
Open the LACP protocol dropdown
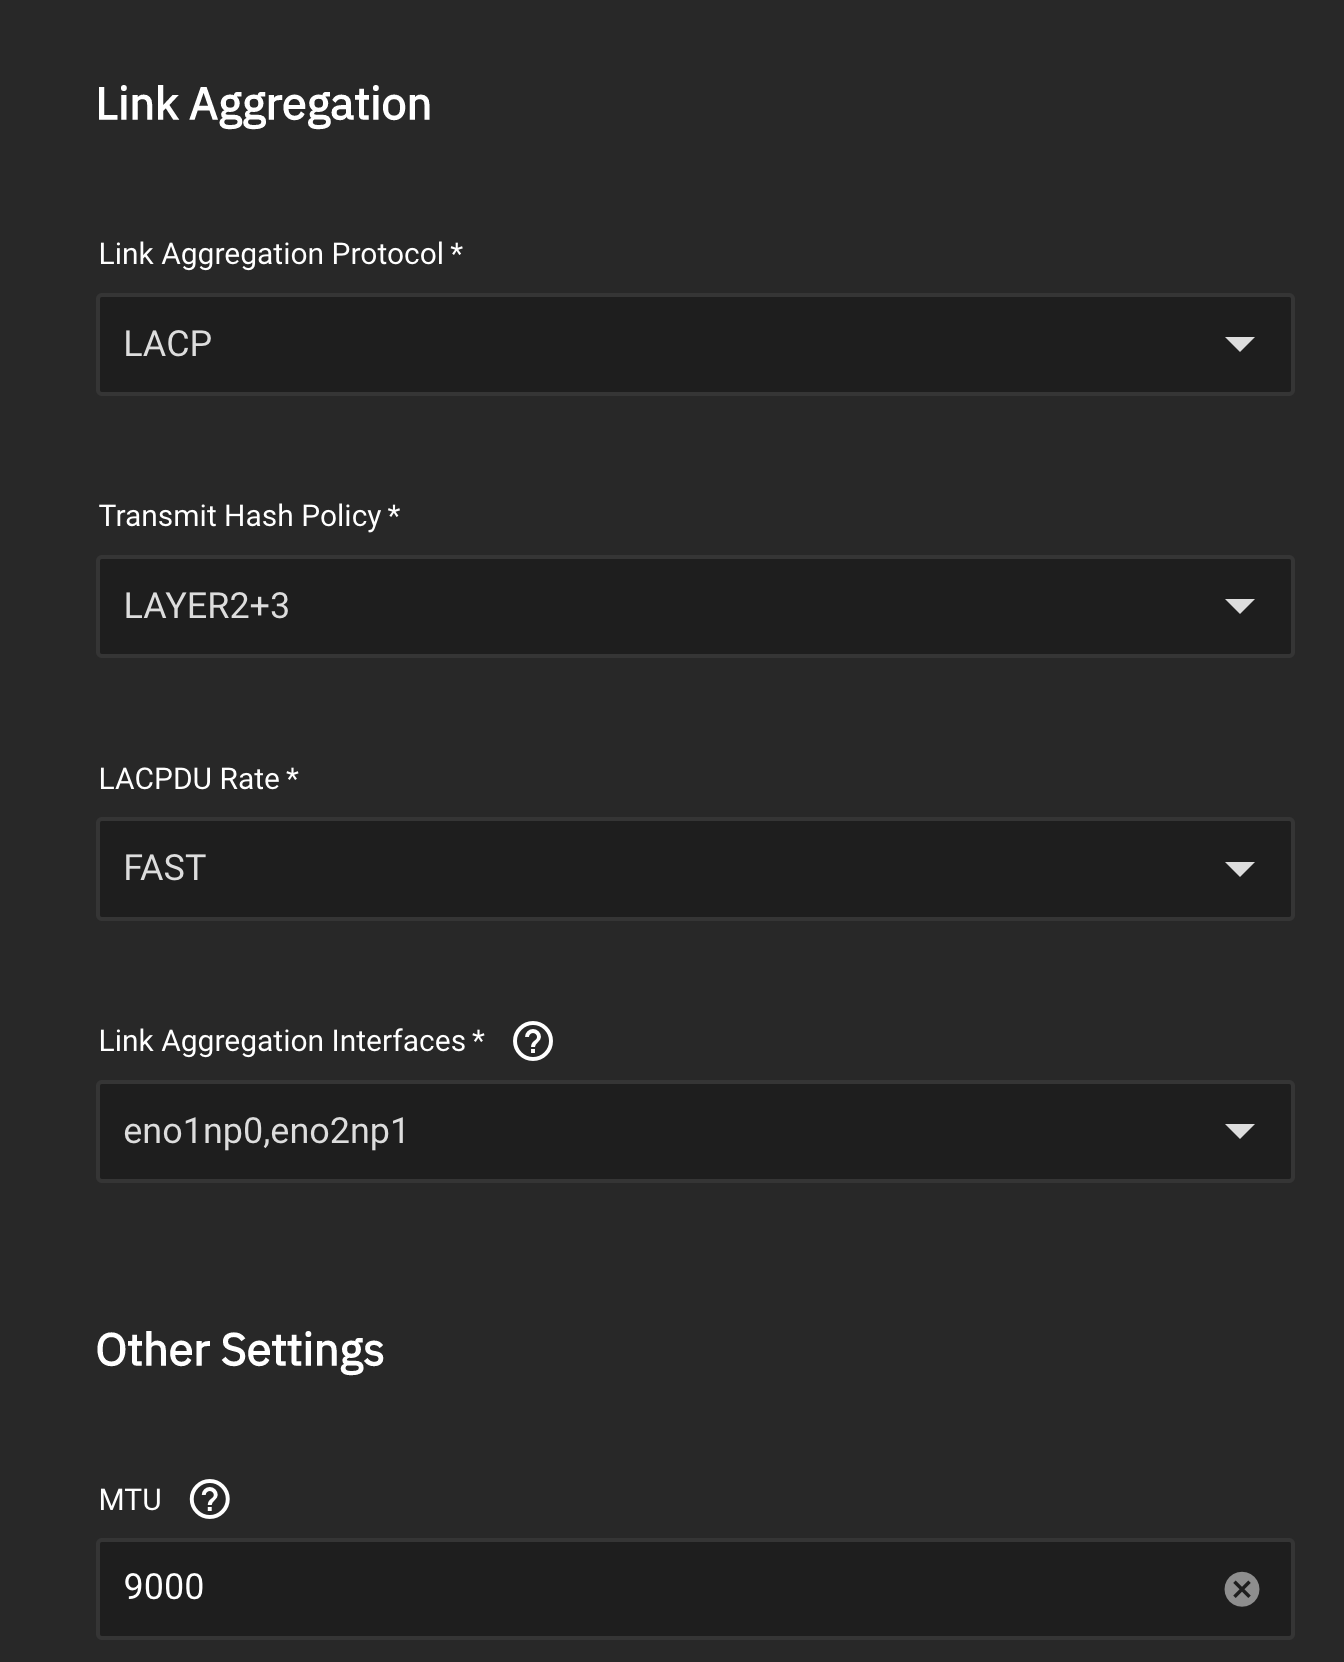[660, 344]
